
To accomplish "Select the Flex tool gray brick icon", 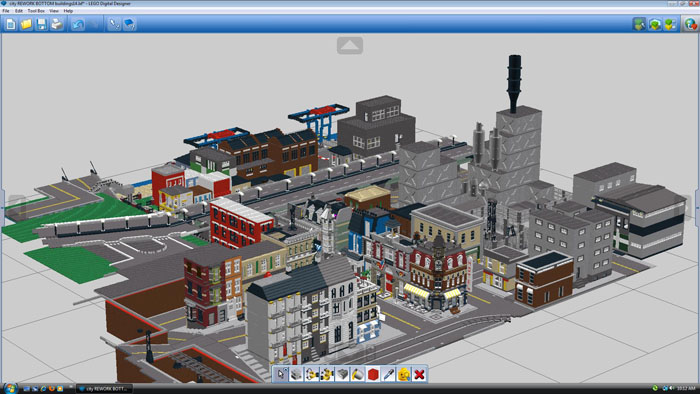I will coord(342,374).
